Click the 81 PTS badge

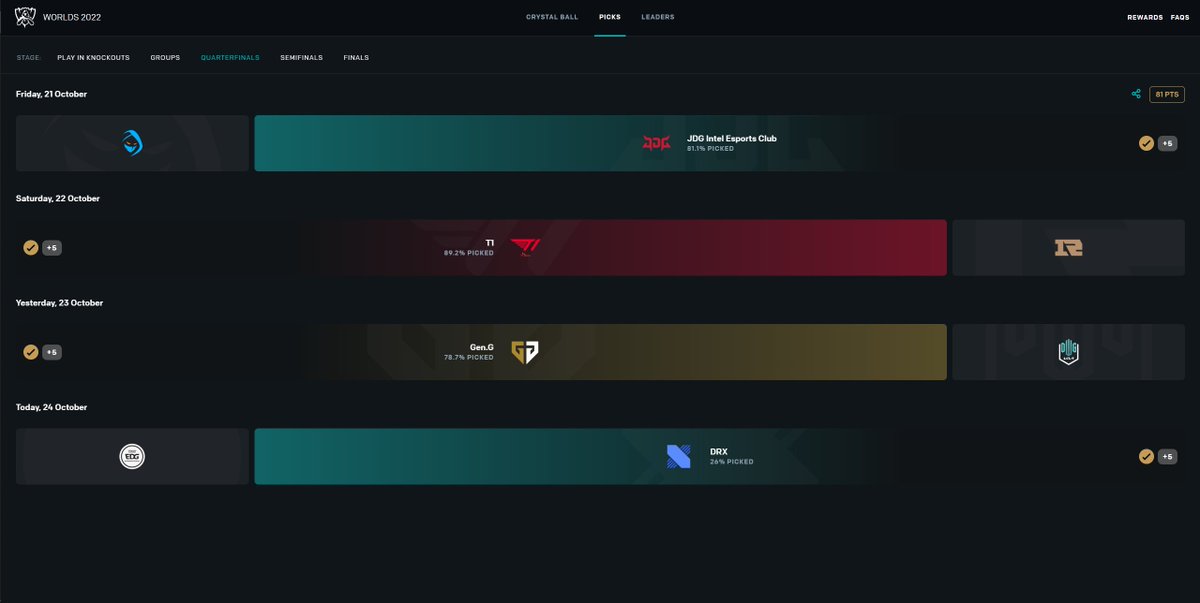tap(1167, 94)
